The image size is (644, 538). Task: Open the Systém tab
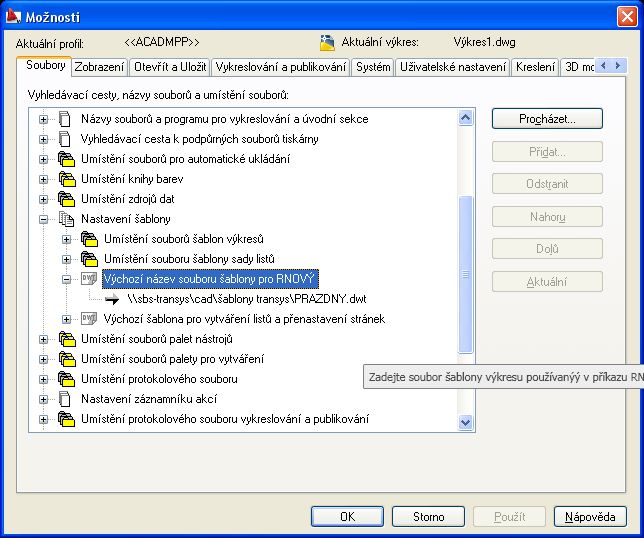373,67
